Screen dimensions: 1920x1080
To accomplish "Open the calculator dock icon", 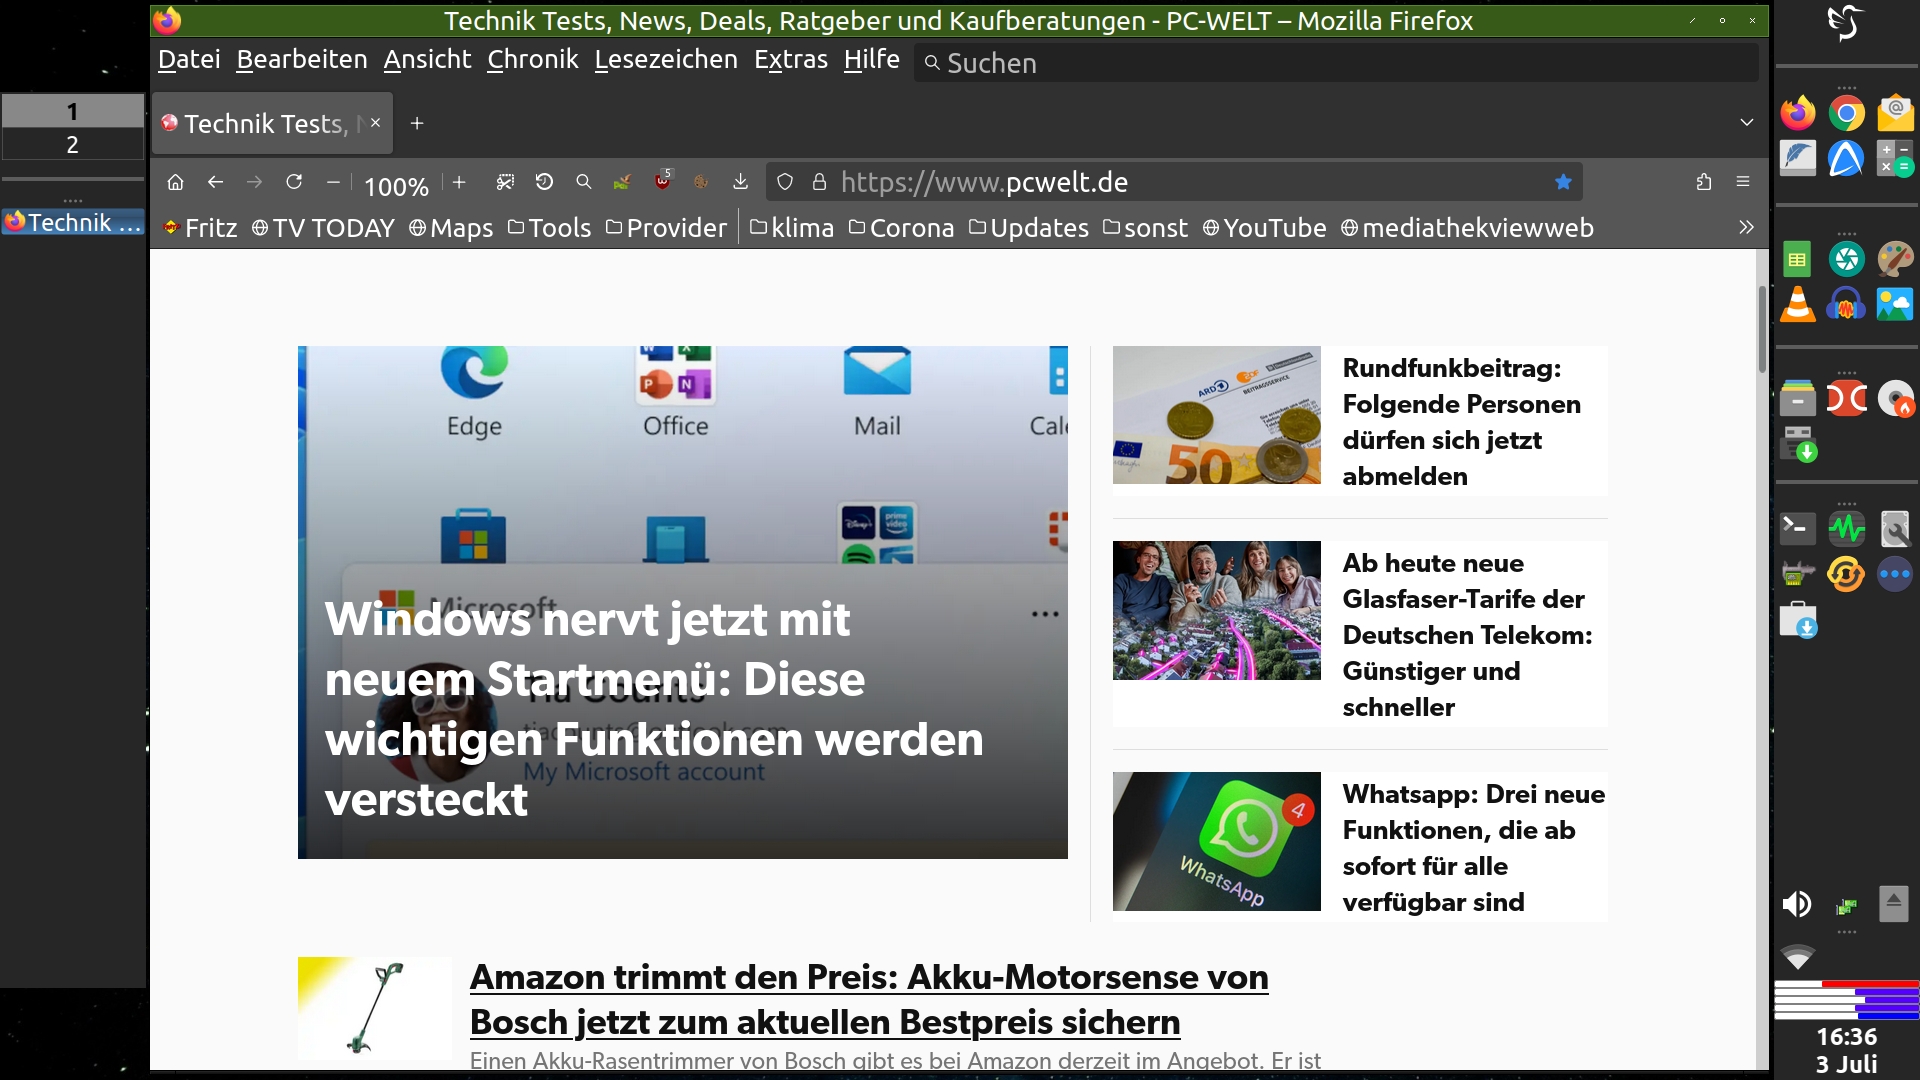I will 1895,158.
